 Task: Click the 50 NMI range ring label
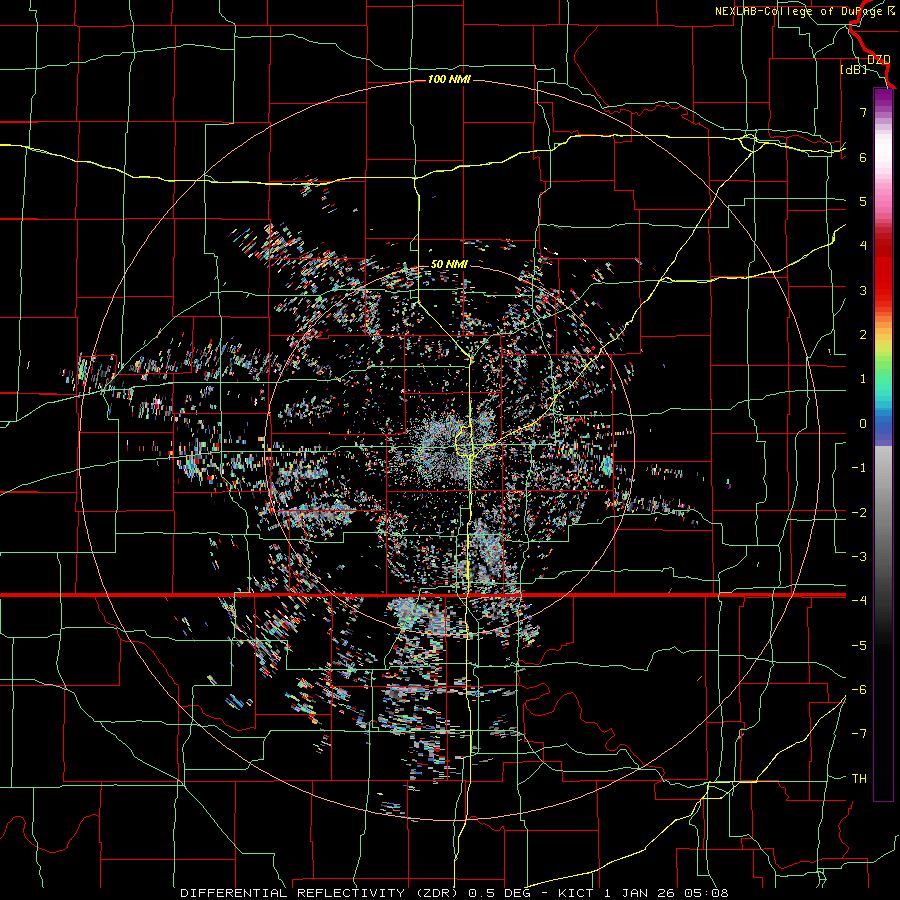tap(449, 264)
